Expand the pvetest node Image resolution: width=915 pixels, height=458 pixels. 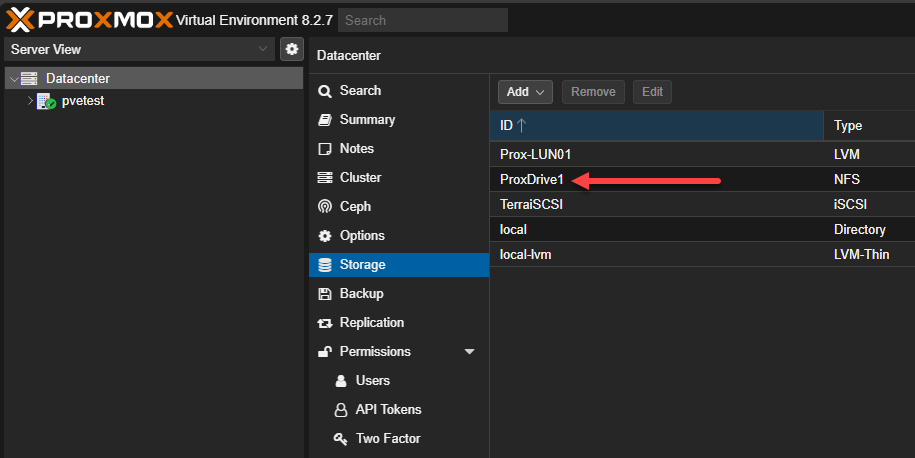(31, 101)
